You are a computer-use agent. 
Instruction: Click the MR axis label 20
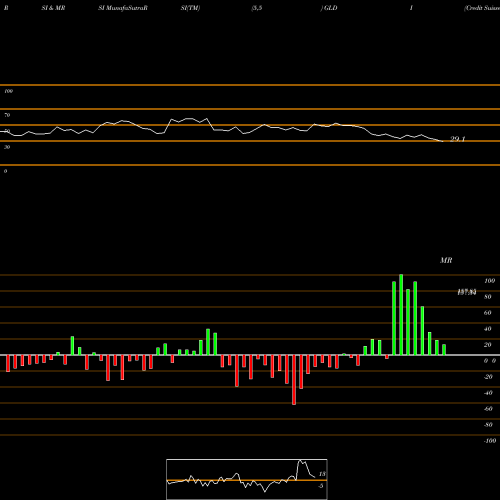point(487,345)
